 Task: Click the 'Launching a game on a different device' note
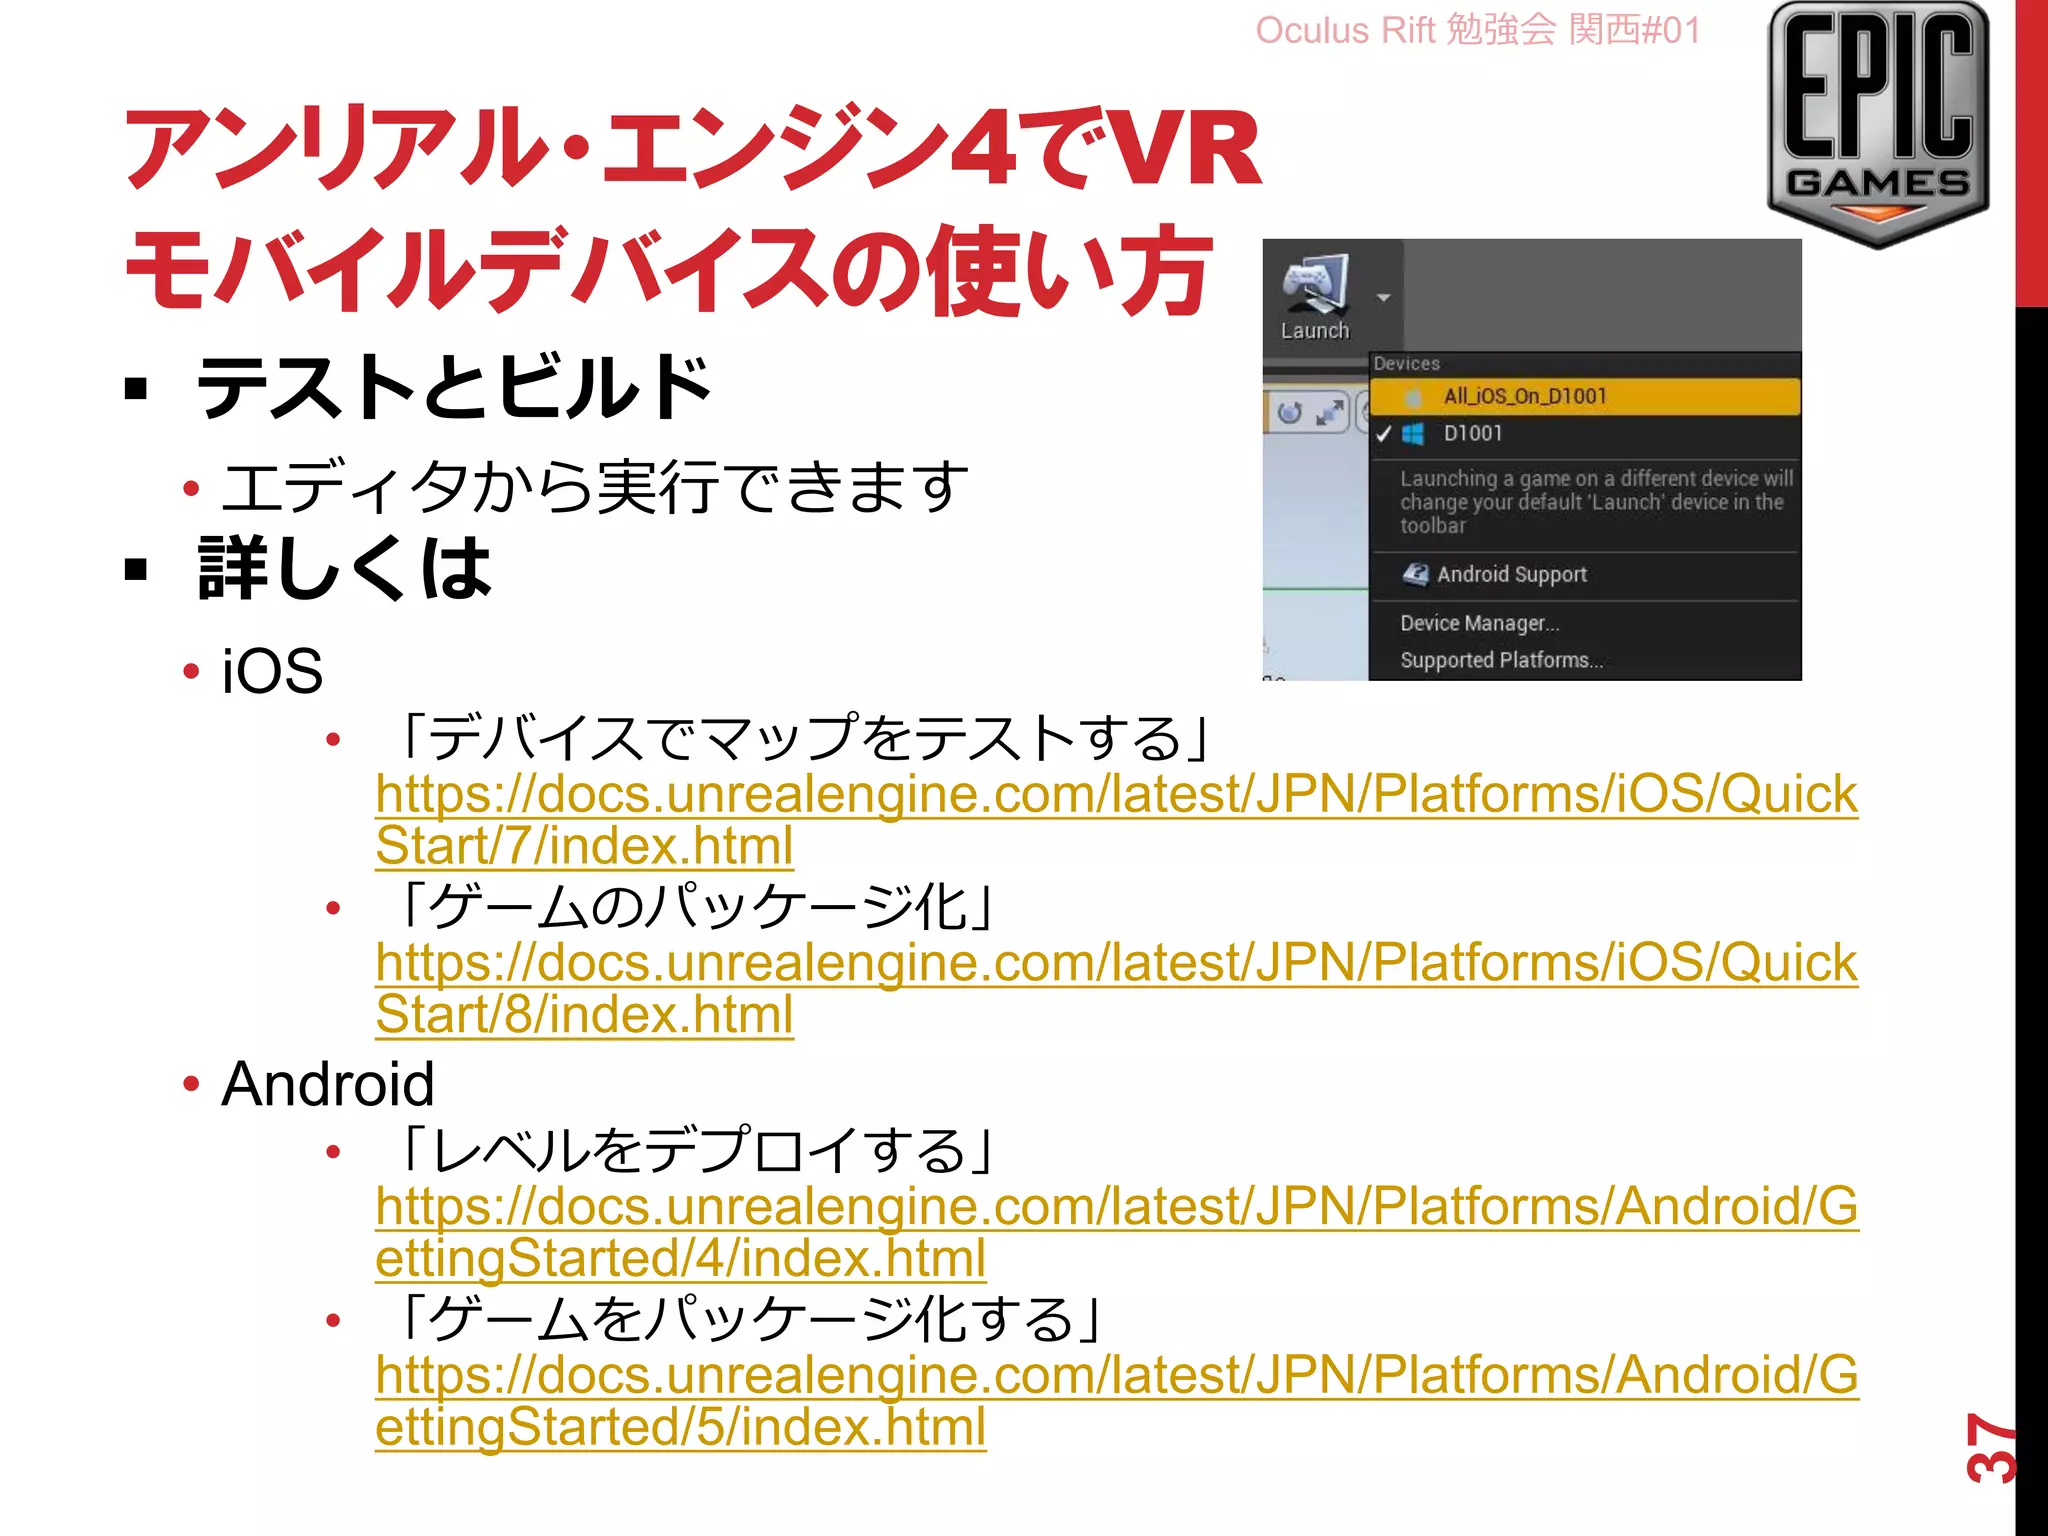pyautogui.click(x=1596, y=502)
